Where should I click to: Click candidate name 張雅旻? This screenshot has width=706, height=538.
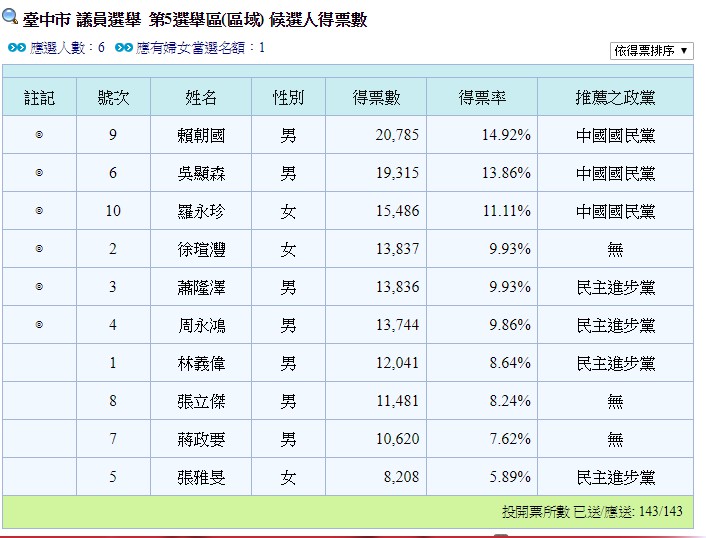[201, 478]
